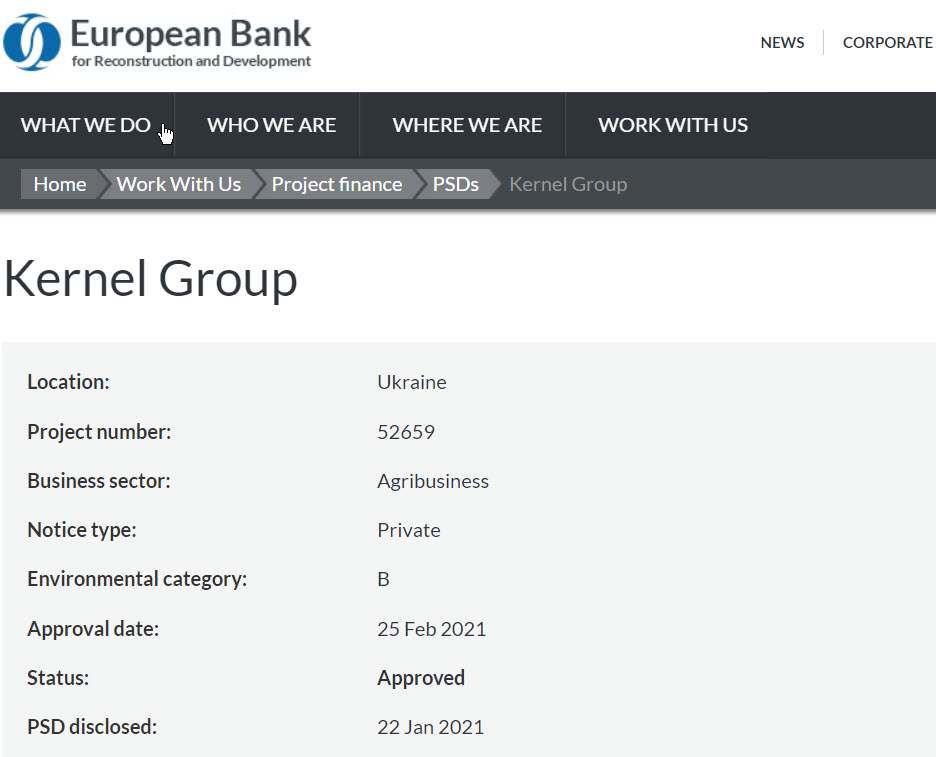Viewport: 936px width, 757px height.
Task: Click the Ukraine location value
Action: (x=412, y=382)
